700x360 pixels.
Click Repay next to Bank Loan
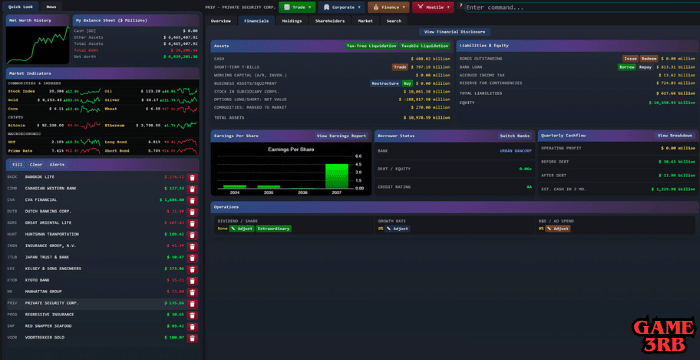coord(645,67)
